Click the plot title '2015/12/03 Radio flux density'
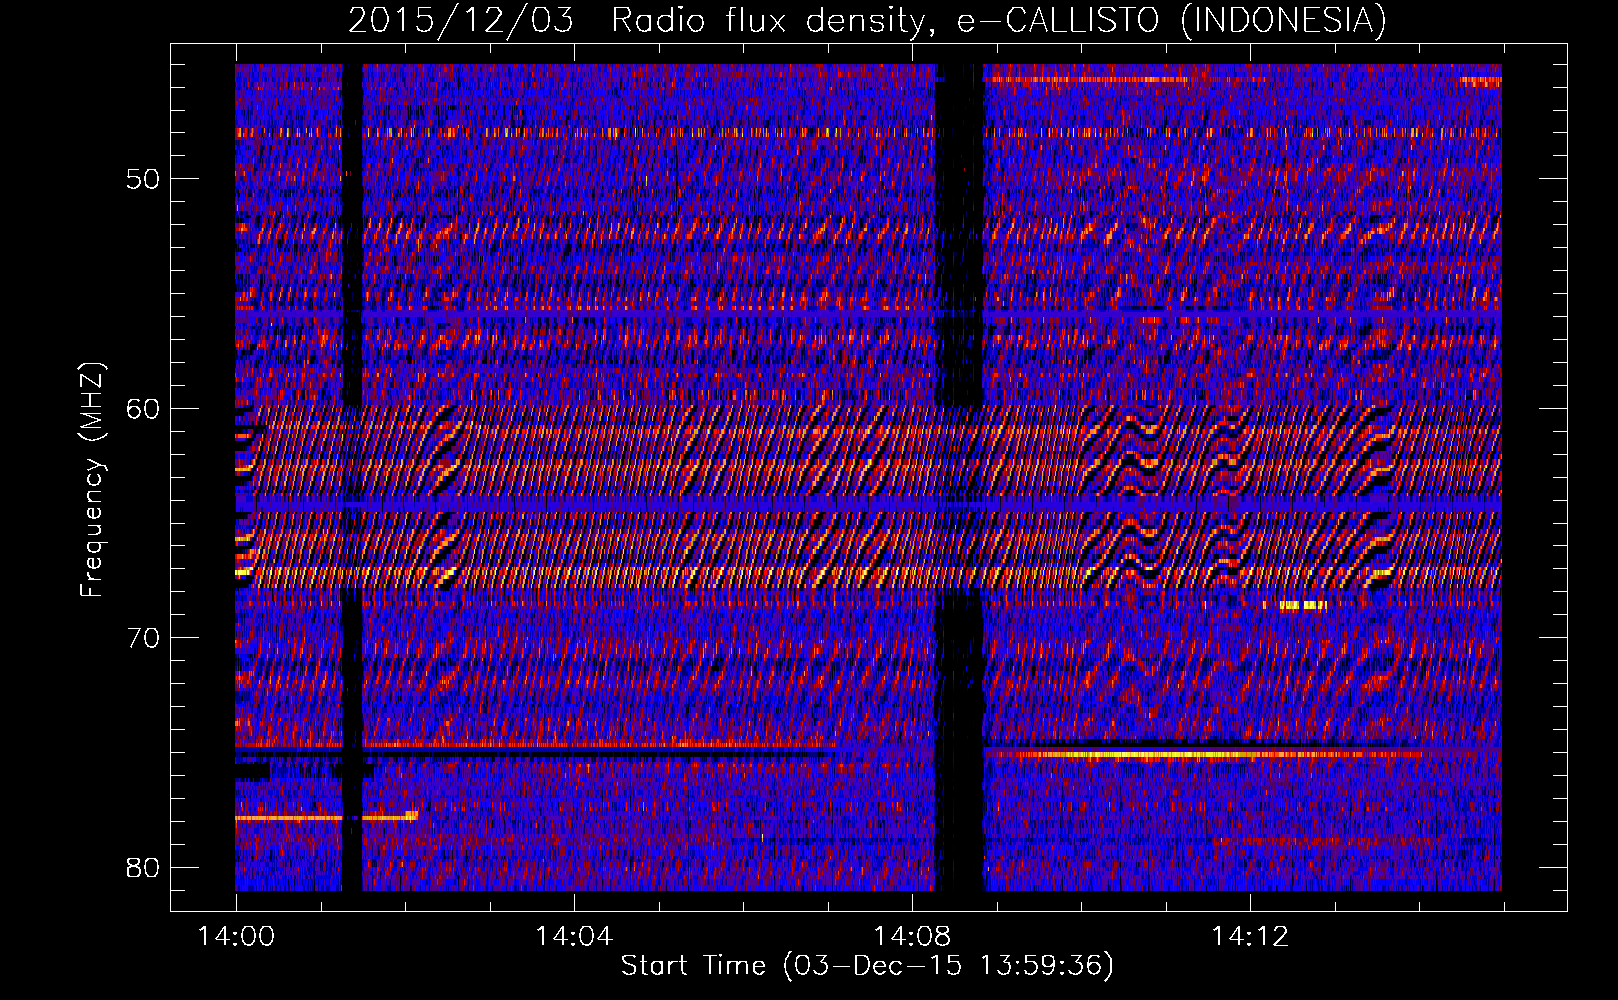This screenshot has height=1000, width=1618. (x=635, y=21)
